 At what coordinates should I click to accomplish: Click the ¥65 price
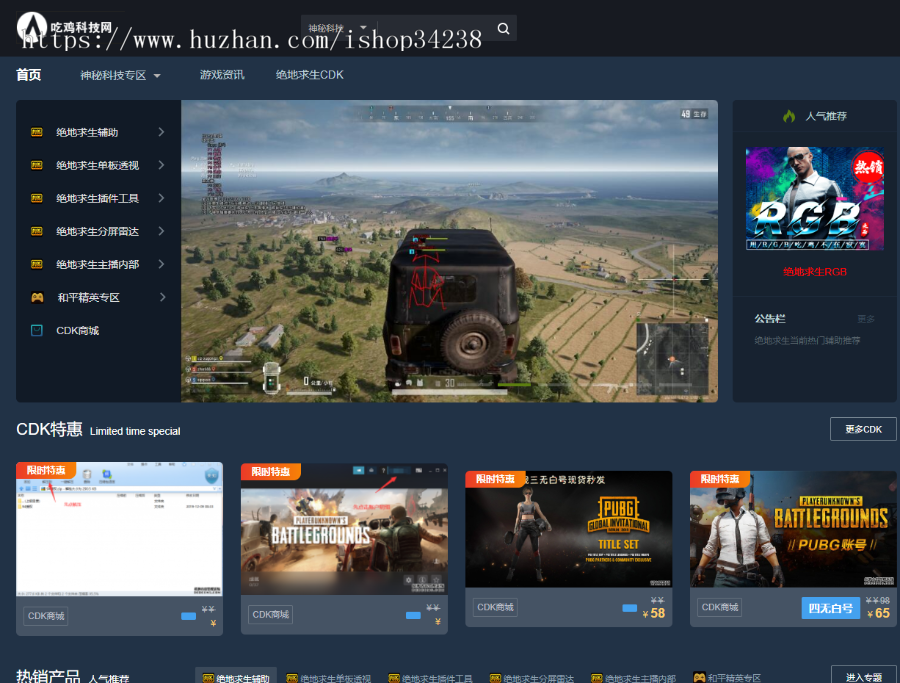[x=878, y=614]
